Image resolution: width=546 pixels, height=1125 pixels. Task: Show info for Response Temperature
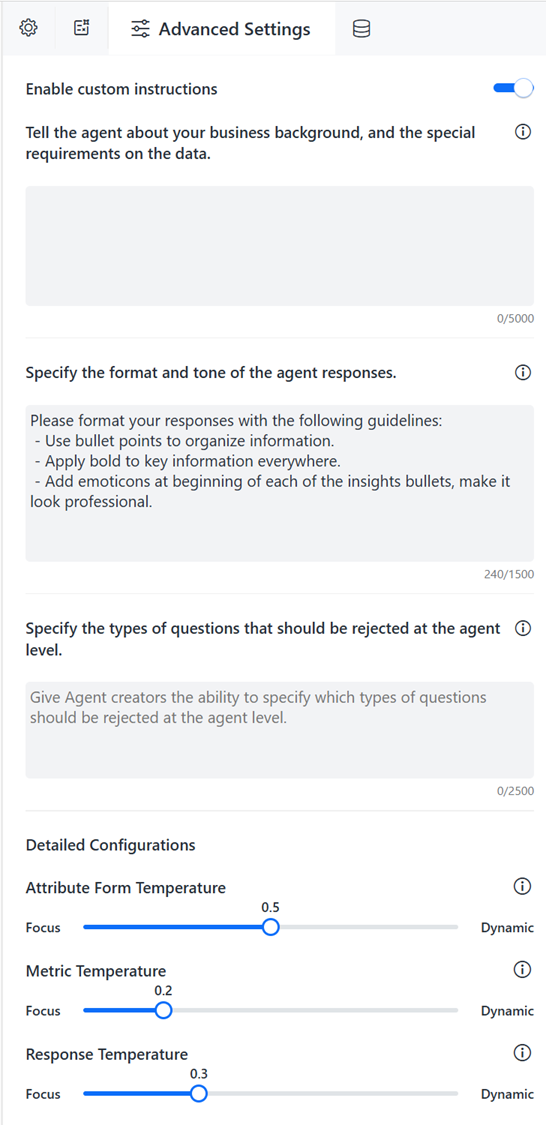click(x=522, y=1053)
